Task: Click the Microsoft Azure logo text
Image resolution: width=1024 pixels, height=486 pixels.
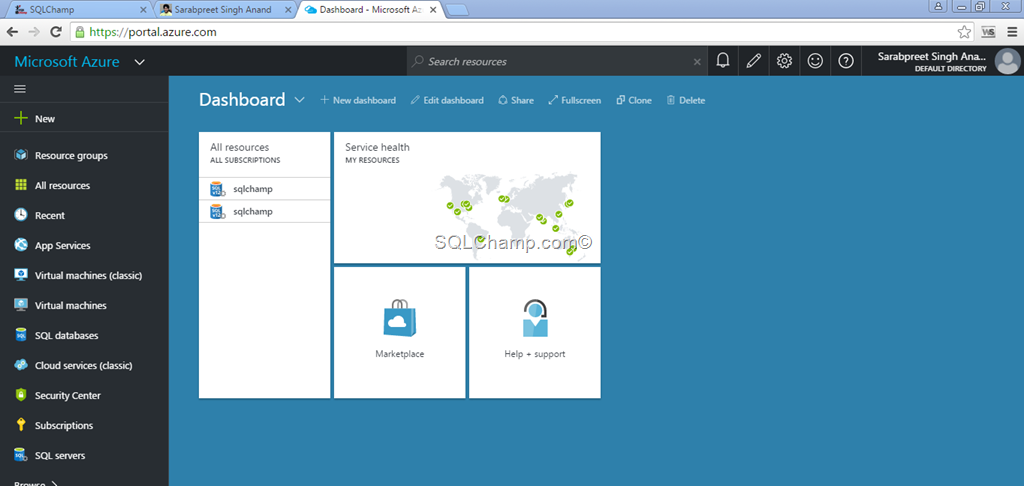Action: 67,62
